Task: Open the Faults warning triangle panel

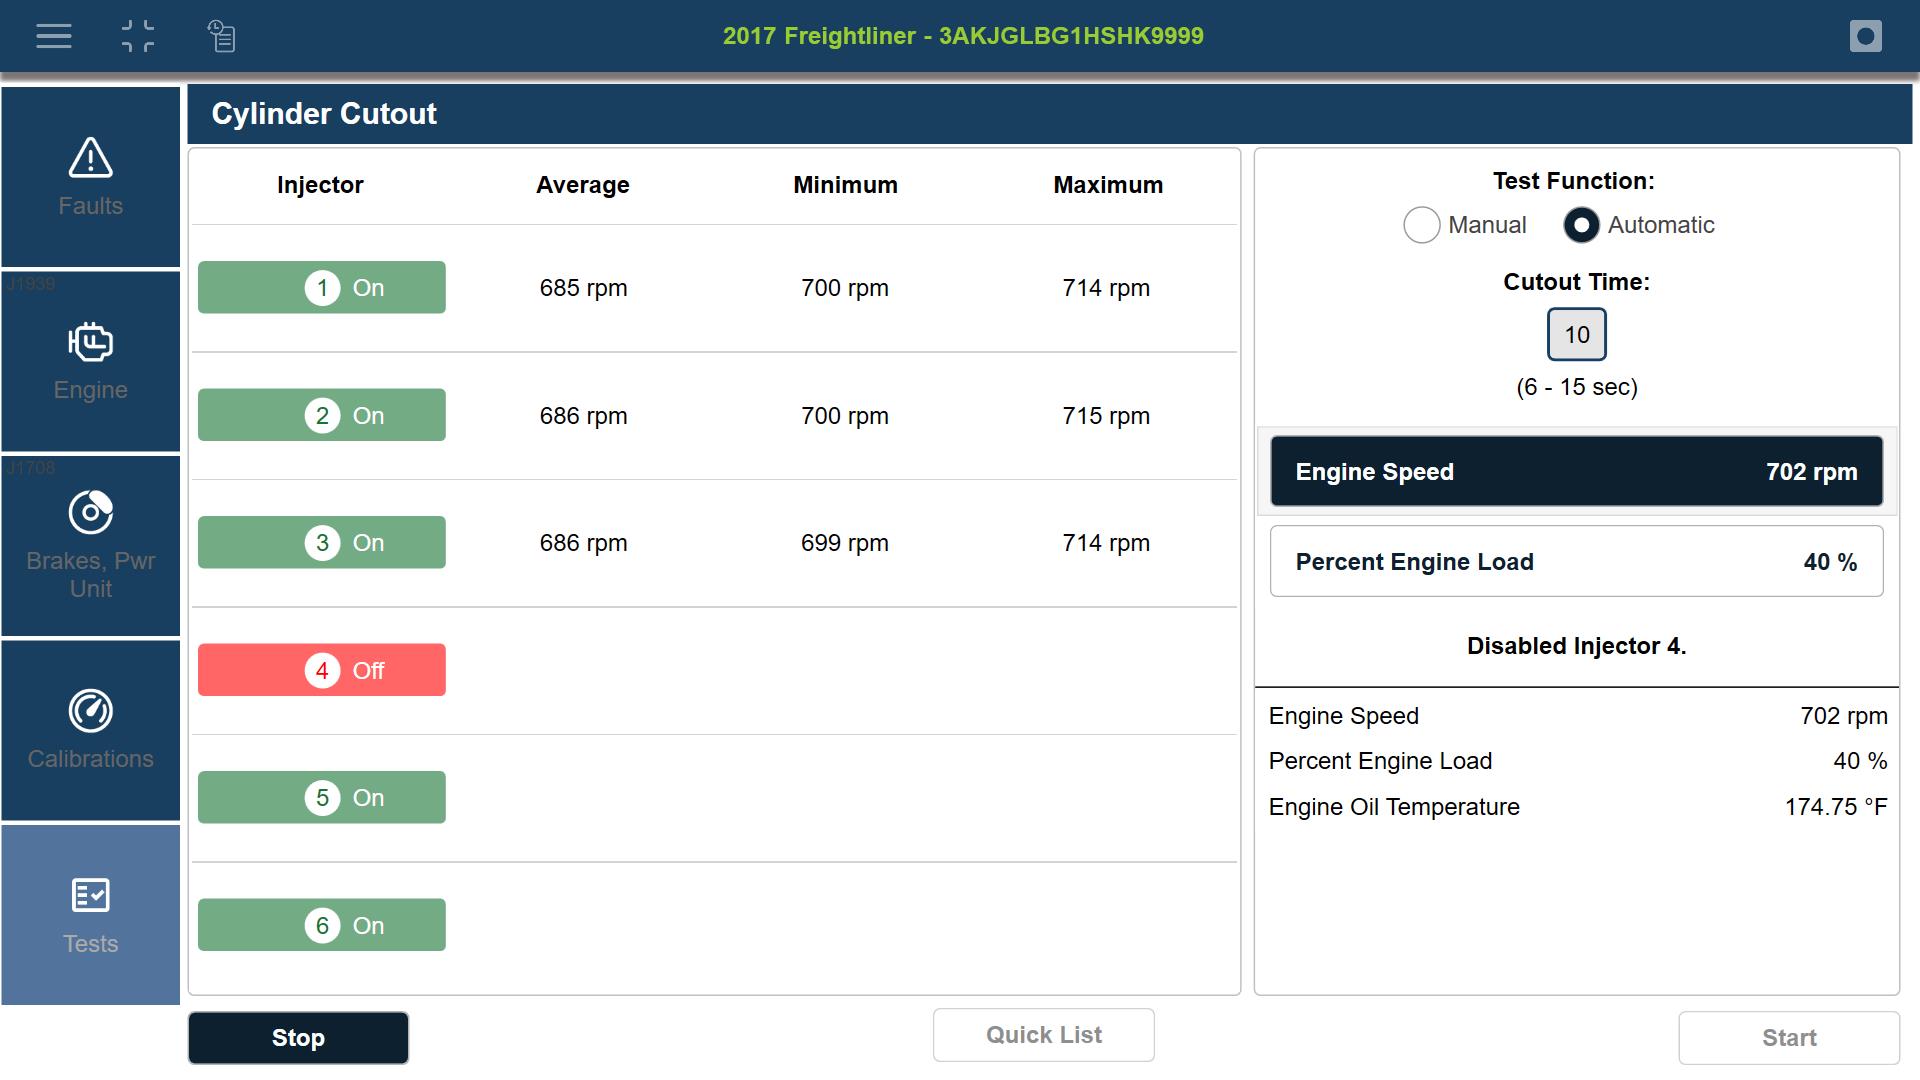Action: click(x=91, y=177)
